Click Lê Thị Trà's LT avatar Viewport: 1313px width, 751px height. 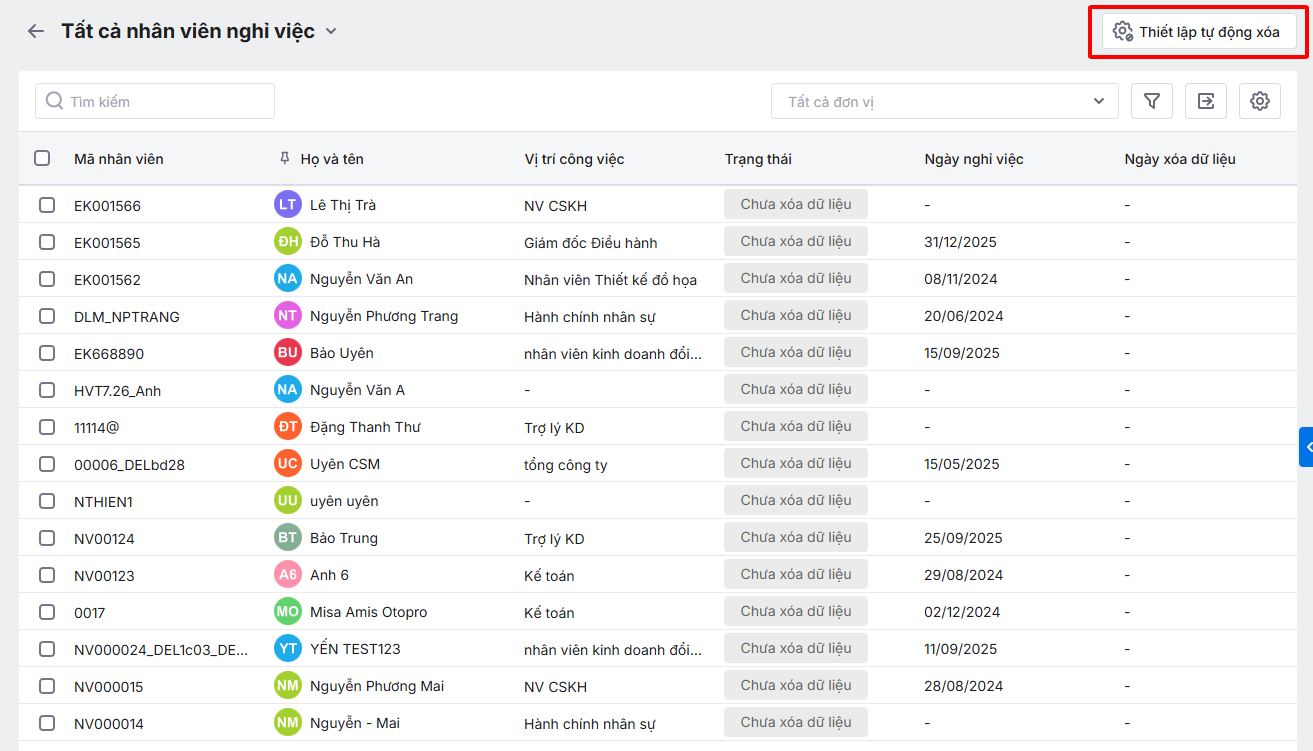tap(287, 205)
